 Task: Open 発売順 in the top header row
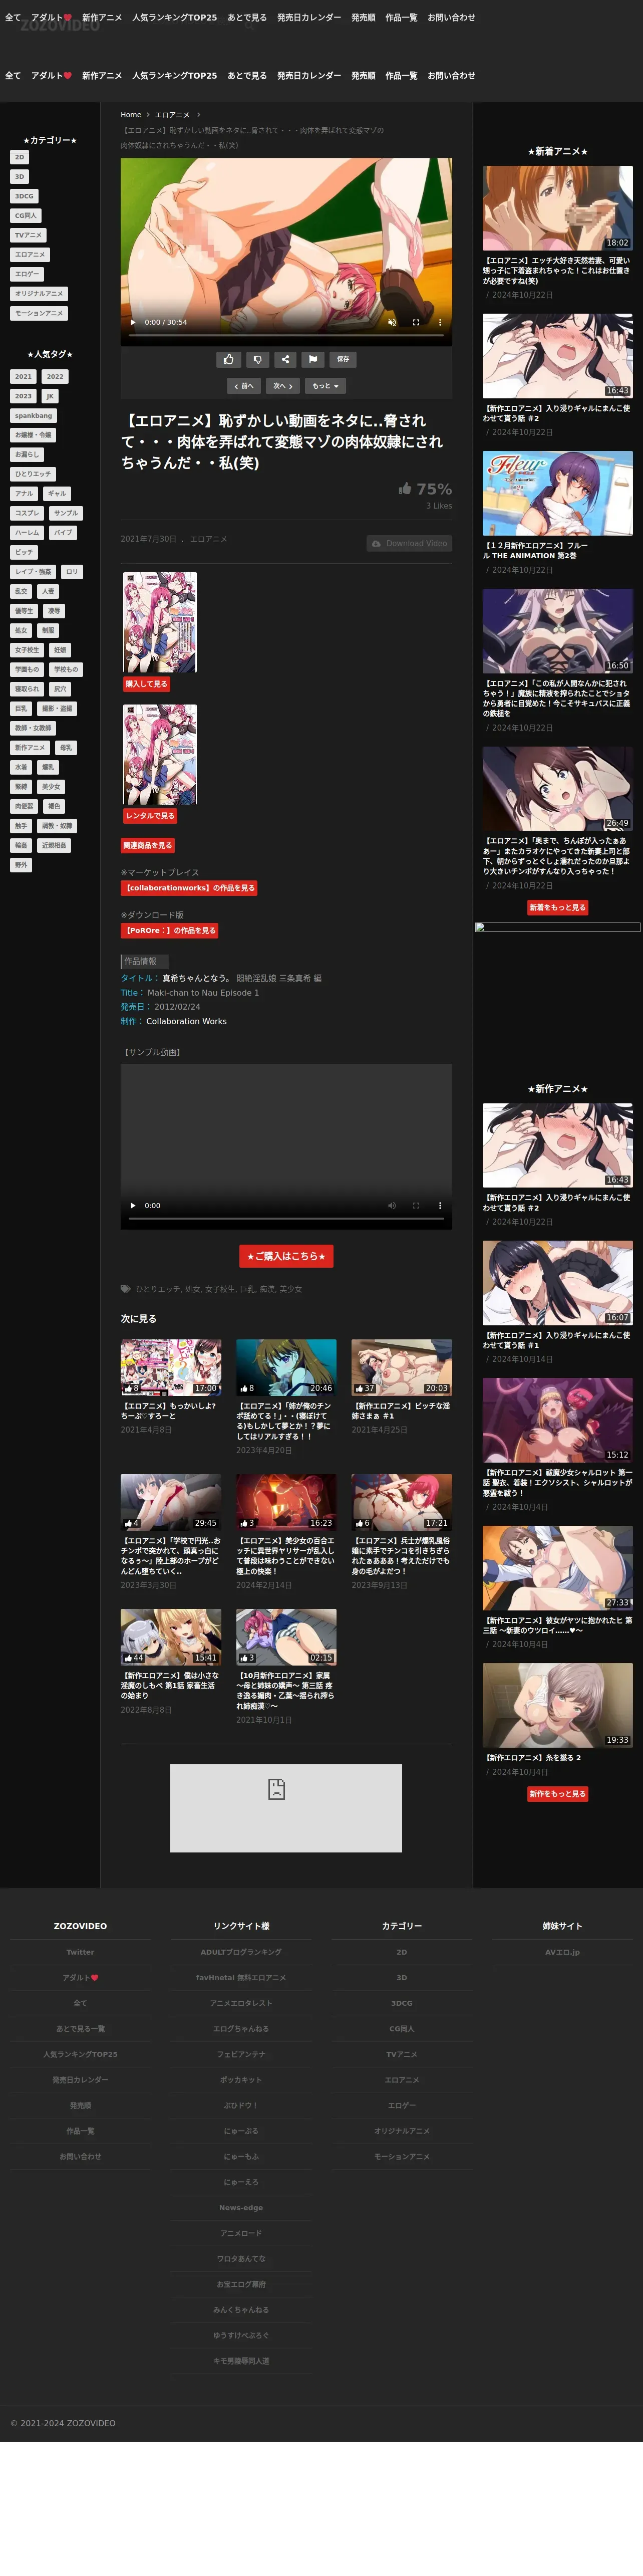tap(363, 18)
